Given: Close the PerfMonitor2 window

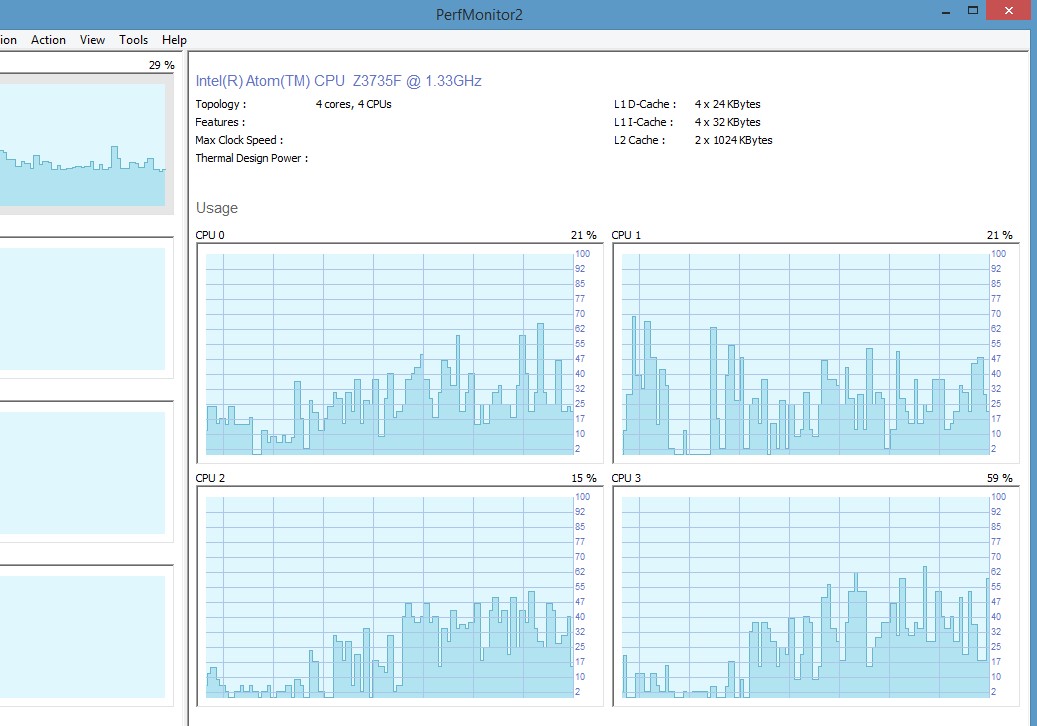Looking at the screenshot, I should coord(1009,10).
